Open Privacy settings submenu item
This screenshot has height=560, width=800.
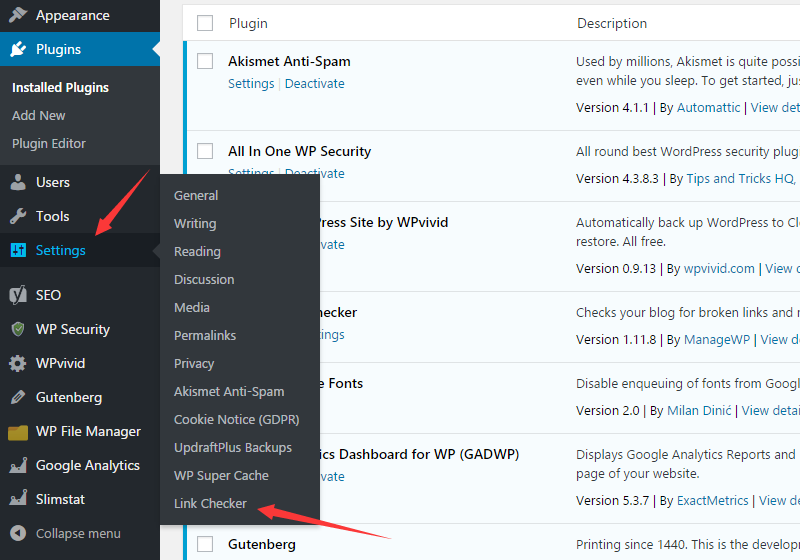(x=194, y=364)
